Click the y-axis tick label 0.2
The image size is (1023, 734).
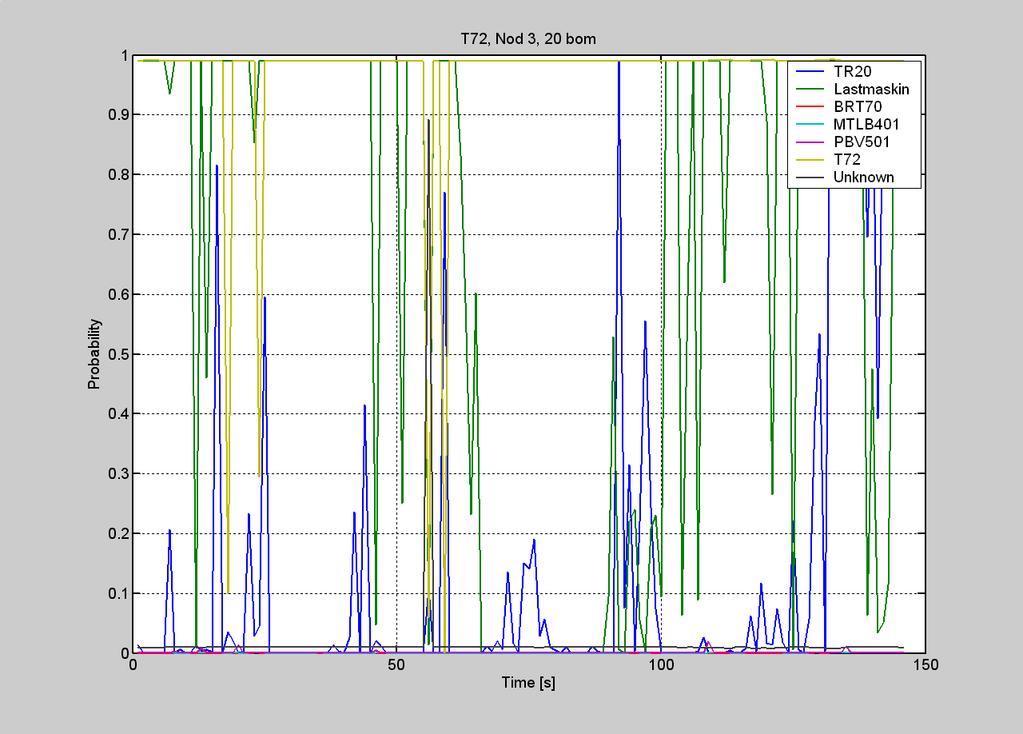(118, 534)
